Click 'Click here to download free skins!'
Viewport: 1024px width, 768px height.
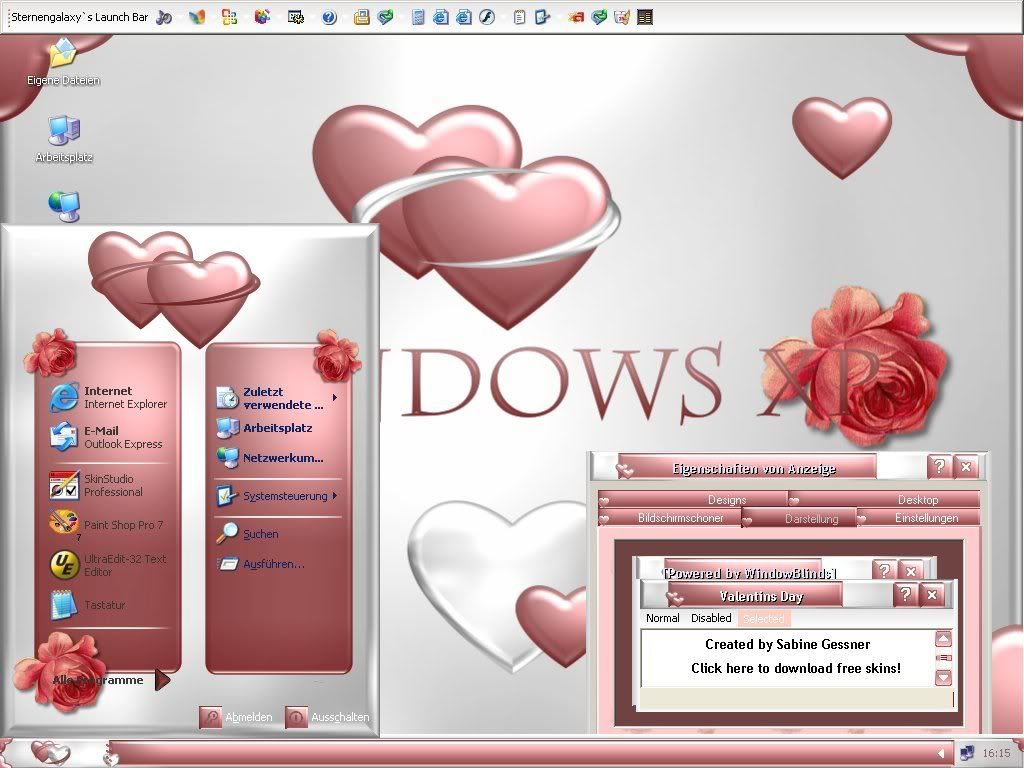tap(796, 668)
